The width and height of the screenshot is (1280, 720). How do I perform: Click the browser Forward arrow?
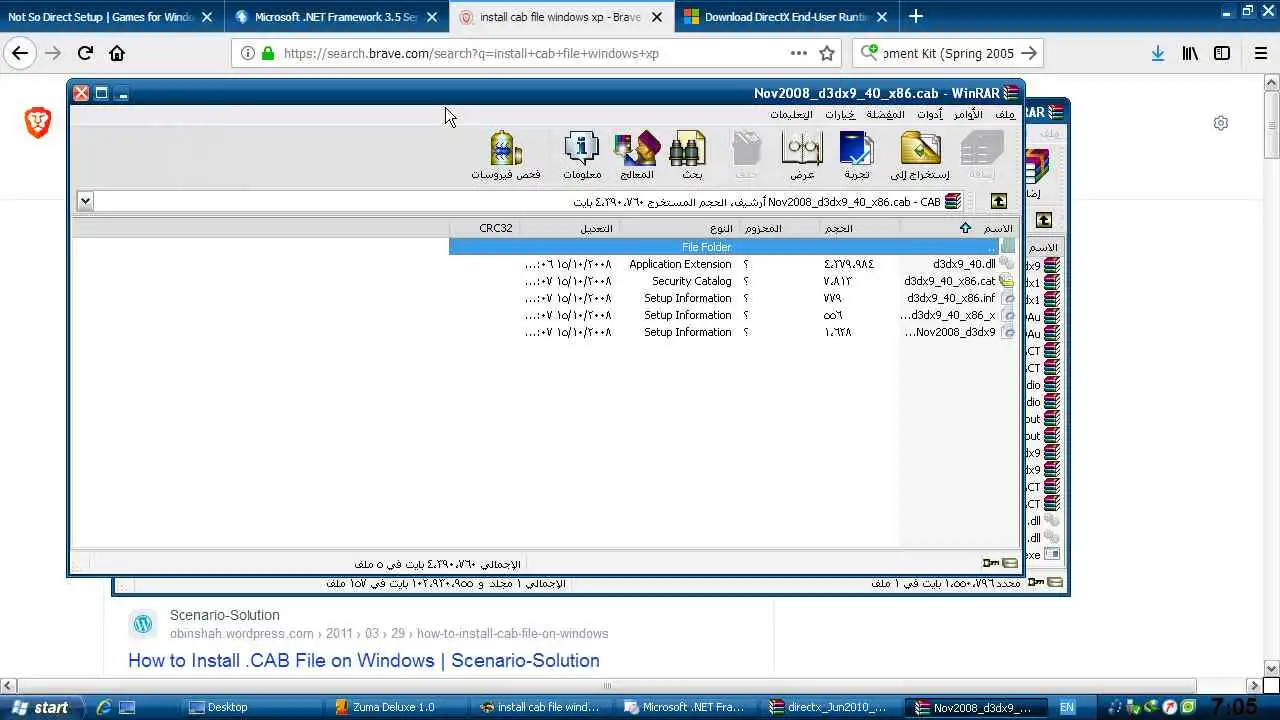[52, 54]
